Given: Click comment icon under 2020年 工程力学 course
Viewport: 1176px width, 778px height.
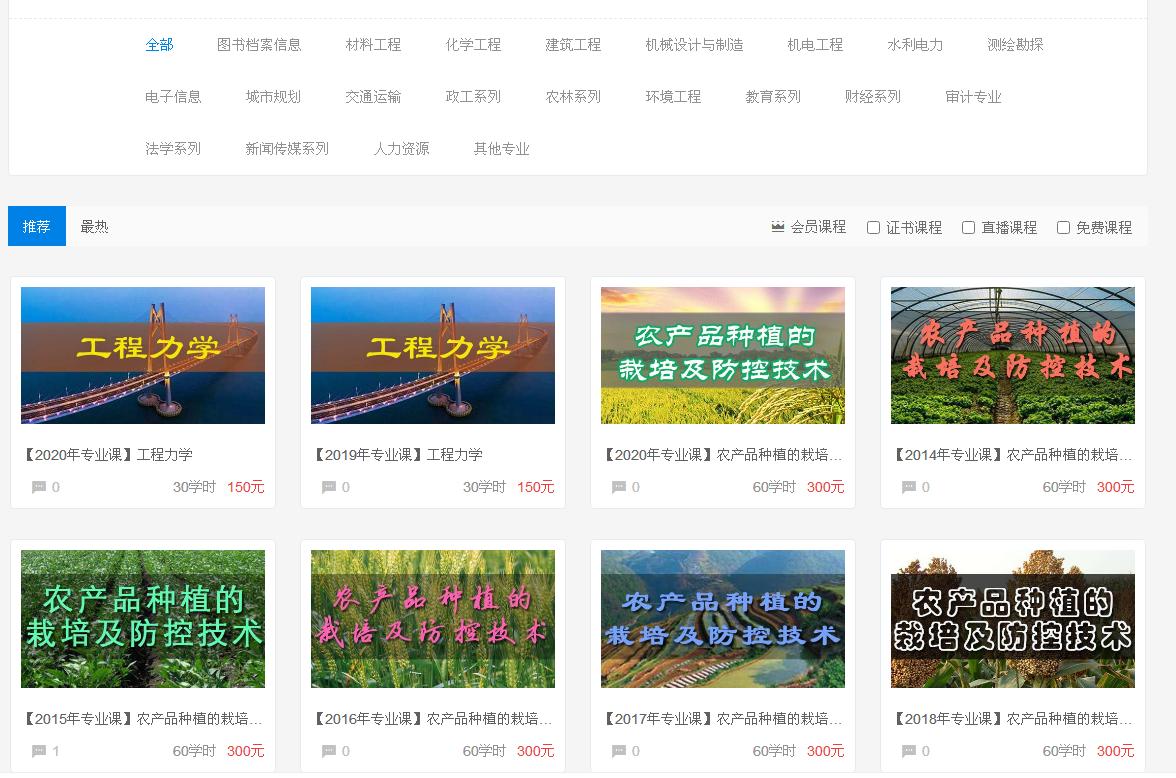Looking at the screenshot, I should coord(39,487).
